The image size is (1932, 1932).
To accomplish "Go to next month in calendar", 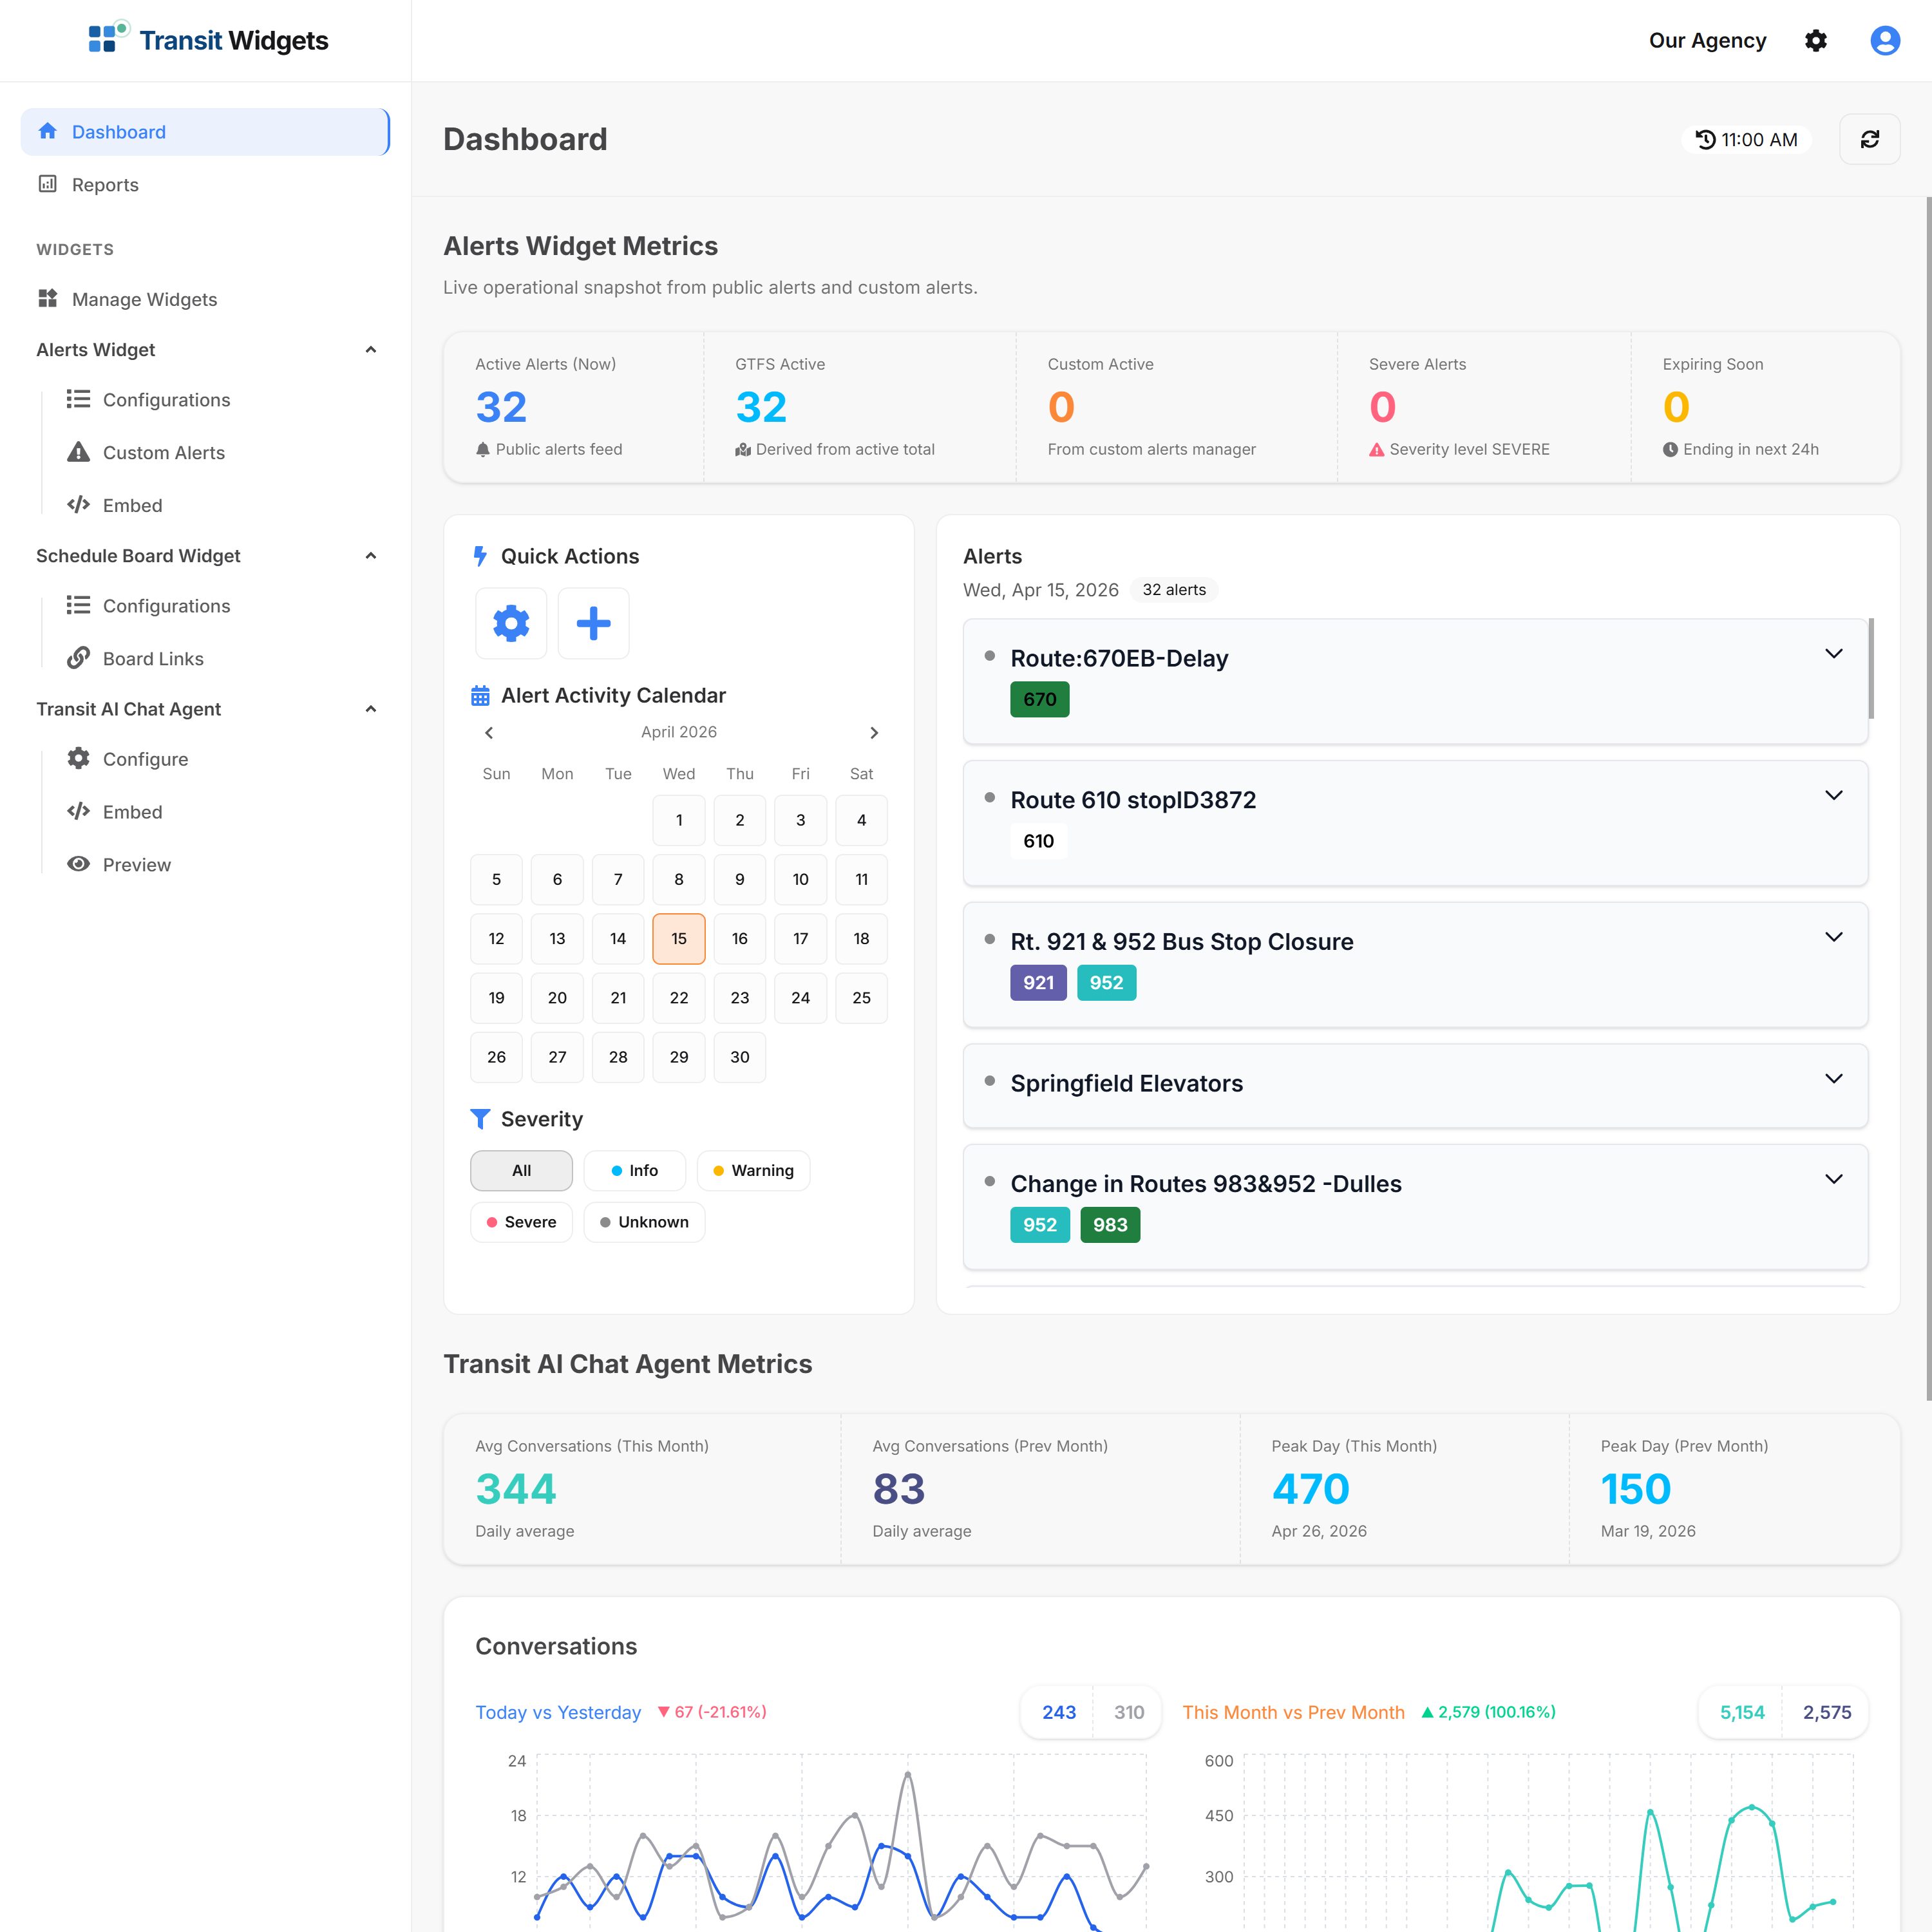I will click(x=874, y=733).
